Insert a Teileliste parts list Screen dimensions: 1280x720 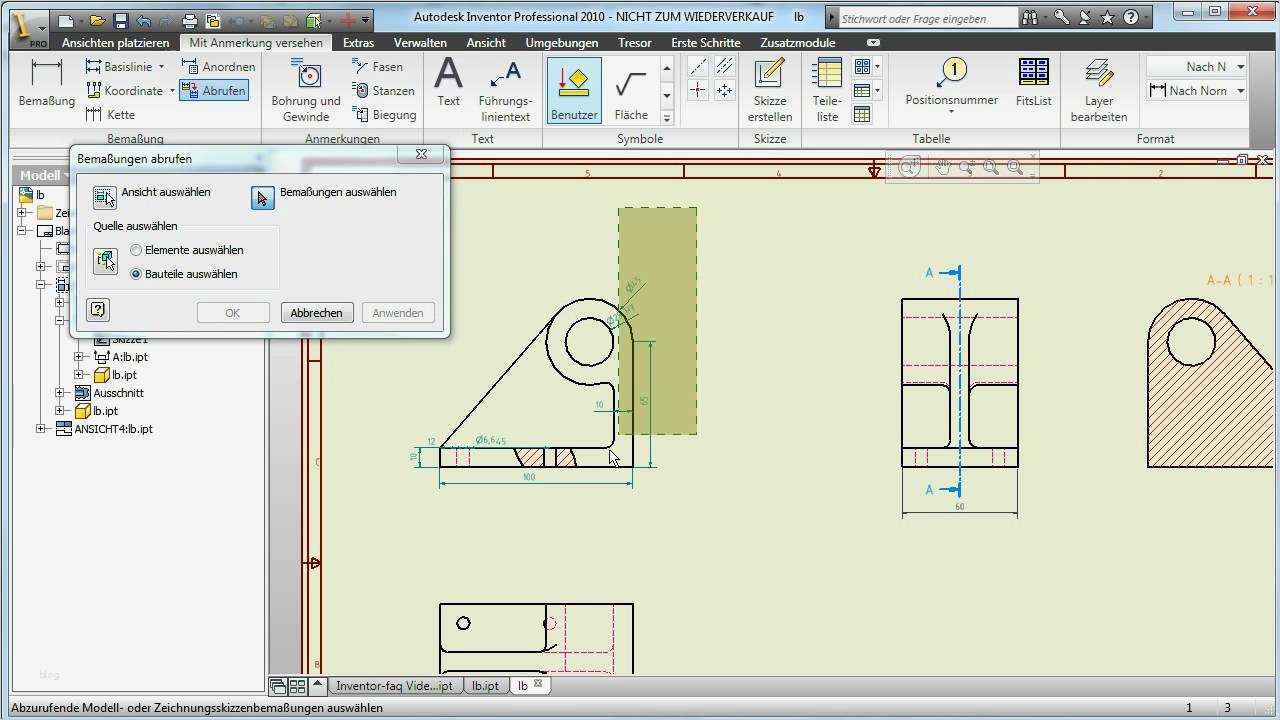click(827, 91)
